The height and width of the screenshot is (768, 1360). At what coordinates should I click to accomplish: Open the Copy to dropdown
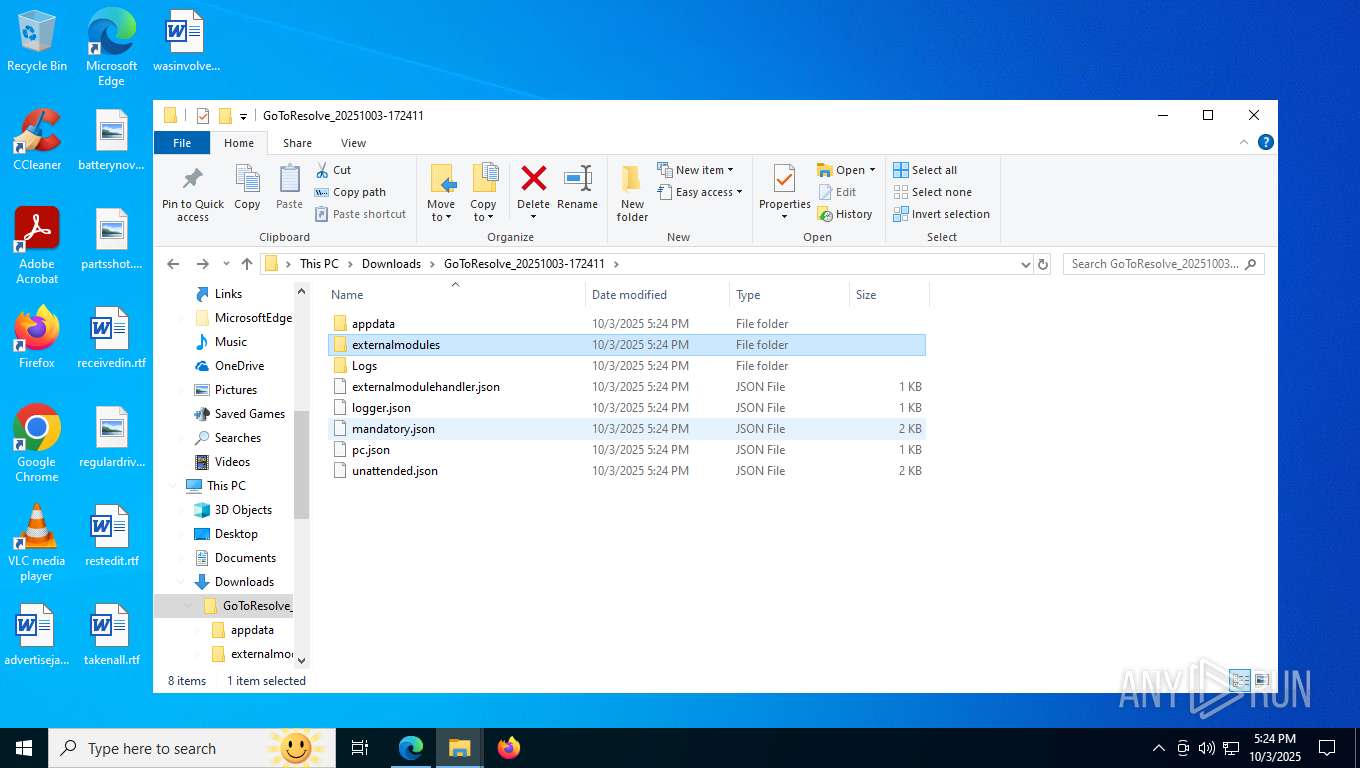pos(483,193)
